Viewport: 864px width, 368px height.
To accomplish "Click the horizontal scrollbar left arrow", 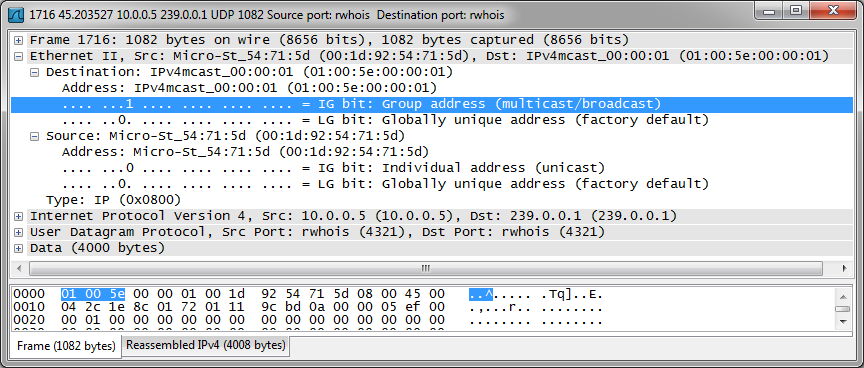I will click(19, 268).
